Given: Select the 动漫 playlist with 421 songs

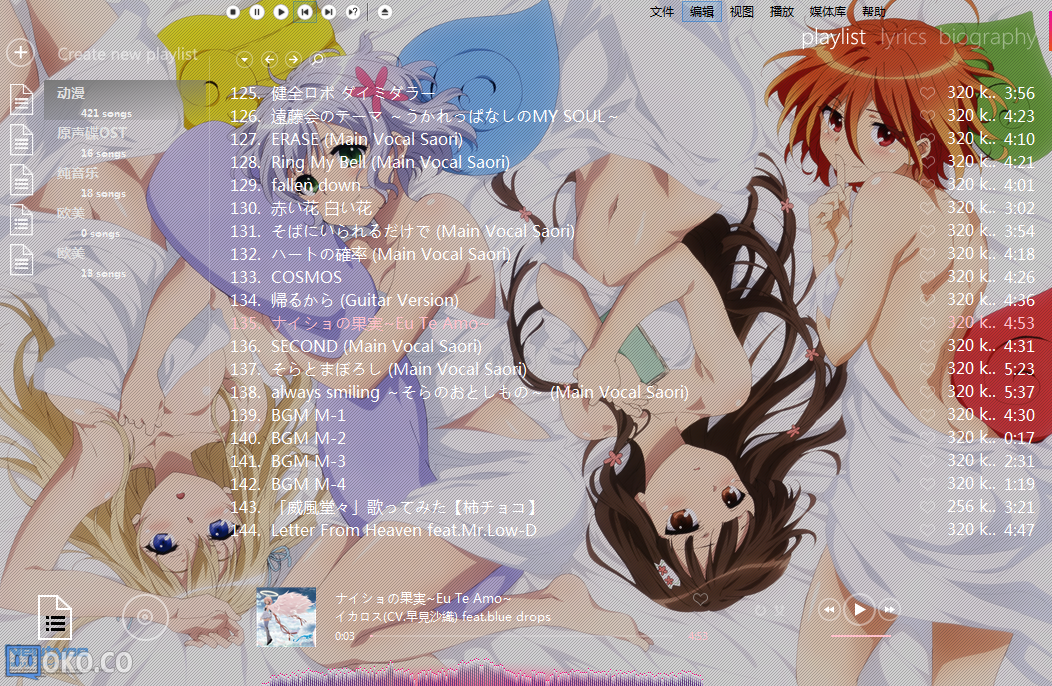Looking at the screenshot, I should point(126,100).
